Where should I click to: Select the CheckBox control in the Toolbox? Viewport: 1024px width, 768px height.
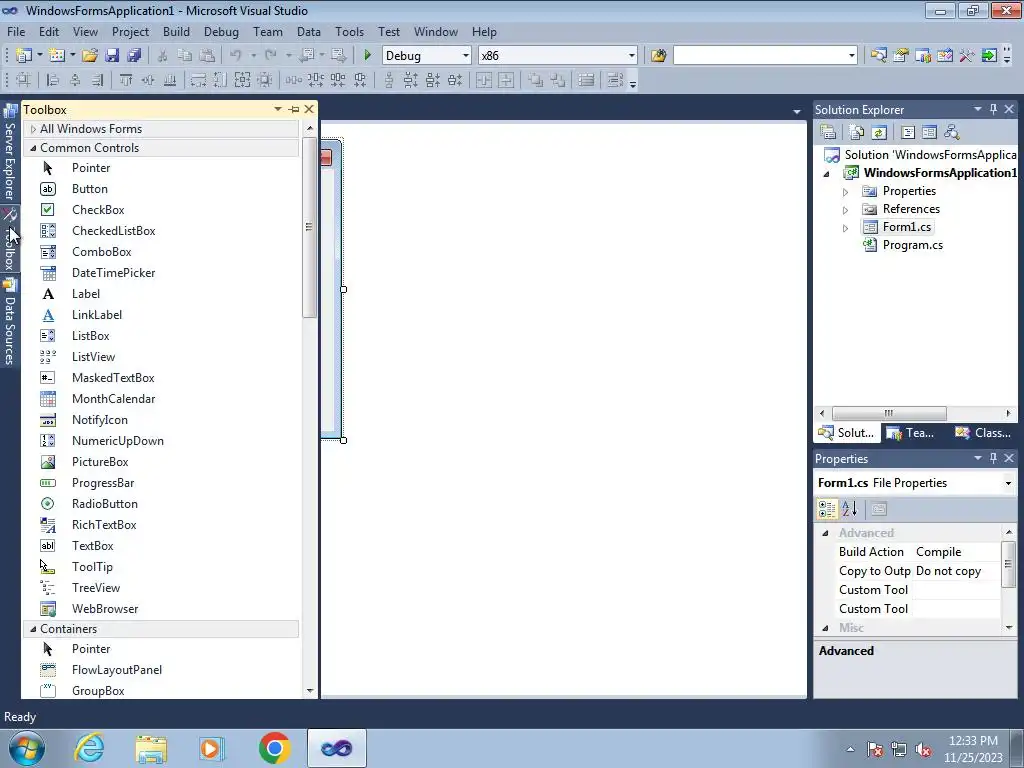pos(161,210)
